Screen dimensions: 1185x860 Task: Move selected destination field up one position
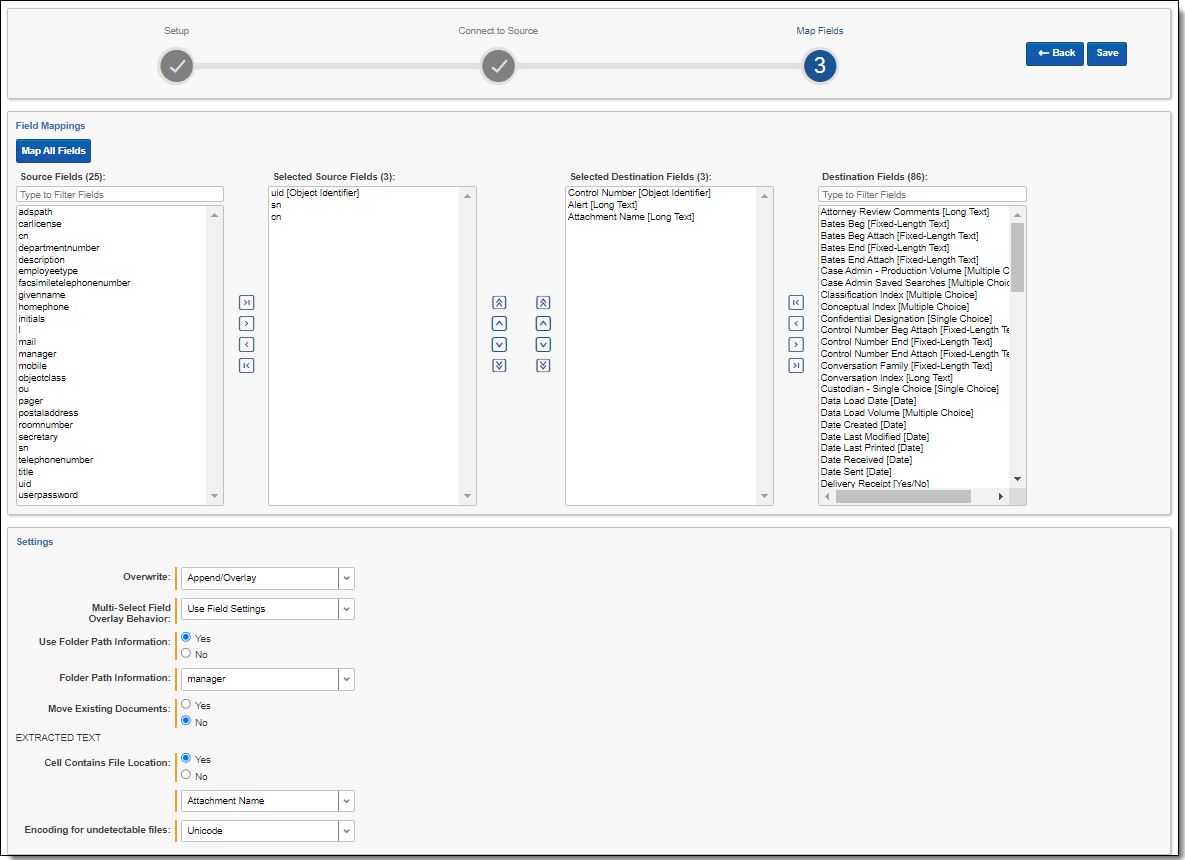[543, 324]
